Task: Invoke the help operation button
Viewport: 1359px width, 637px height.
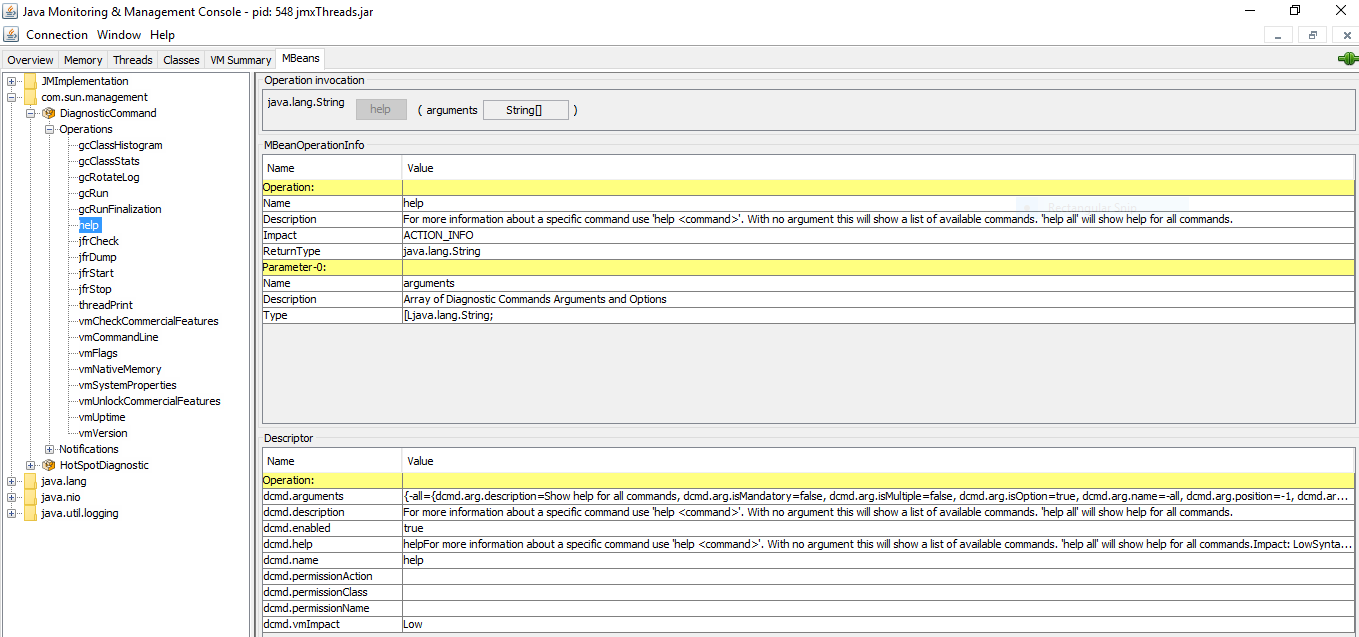Action: click(x=381, y=109)
